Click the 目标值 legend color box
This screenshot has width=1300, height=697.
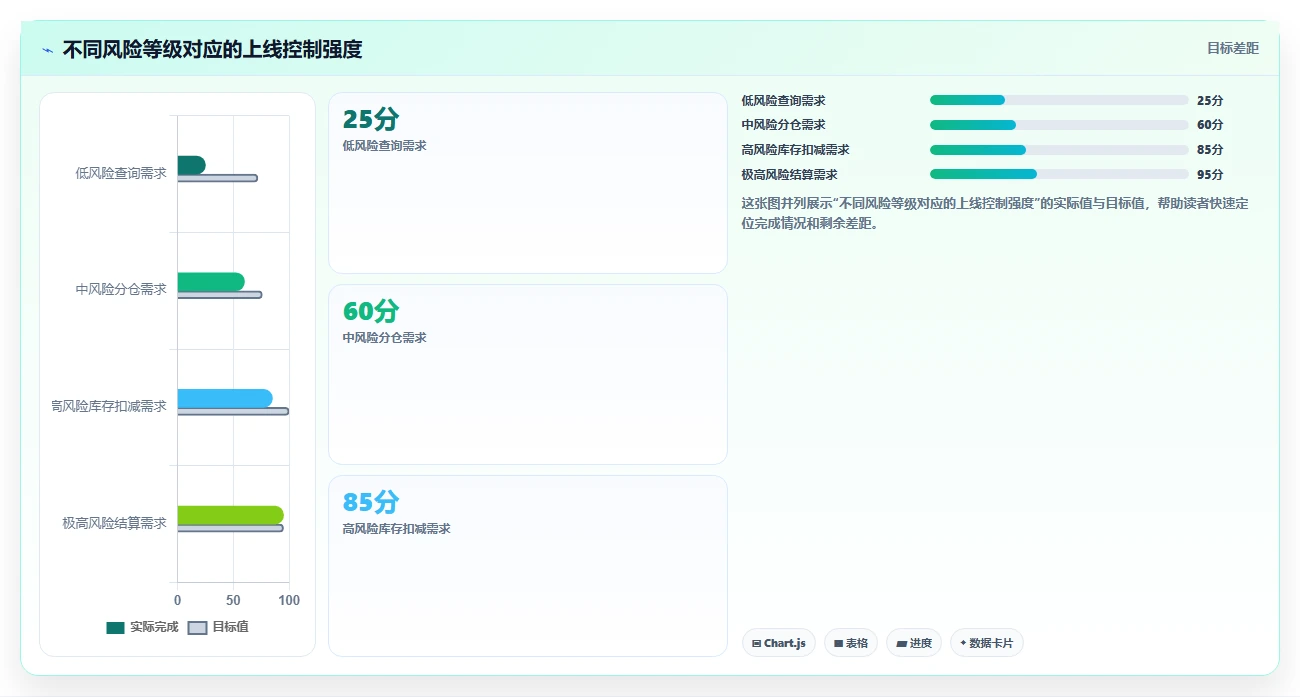(x=197, y=628)
